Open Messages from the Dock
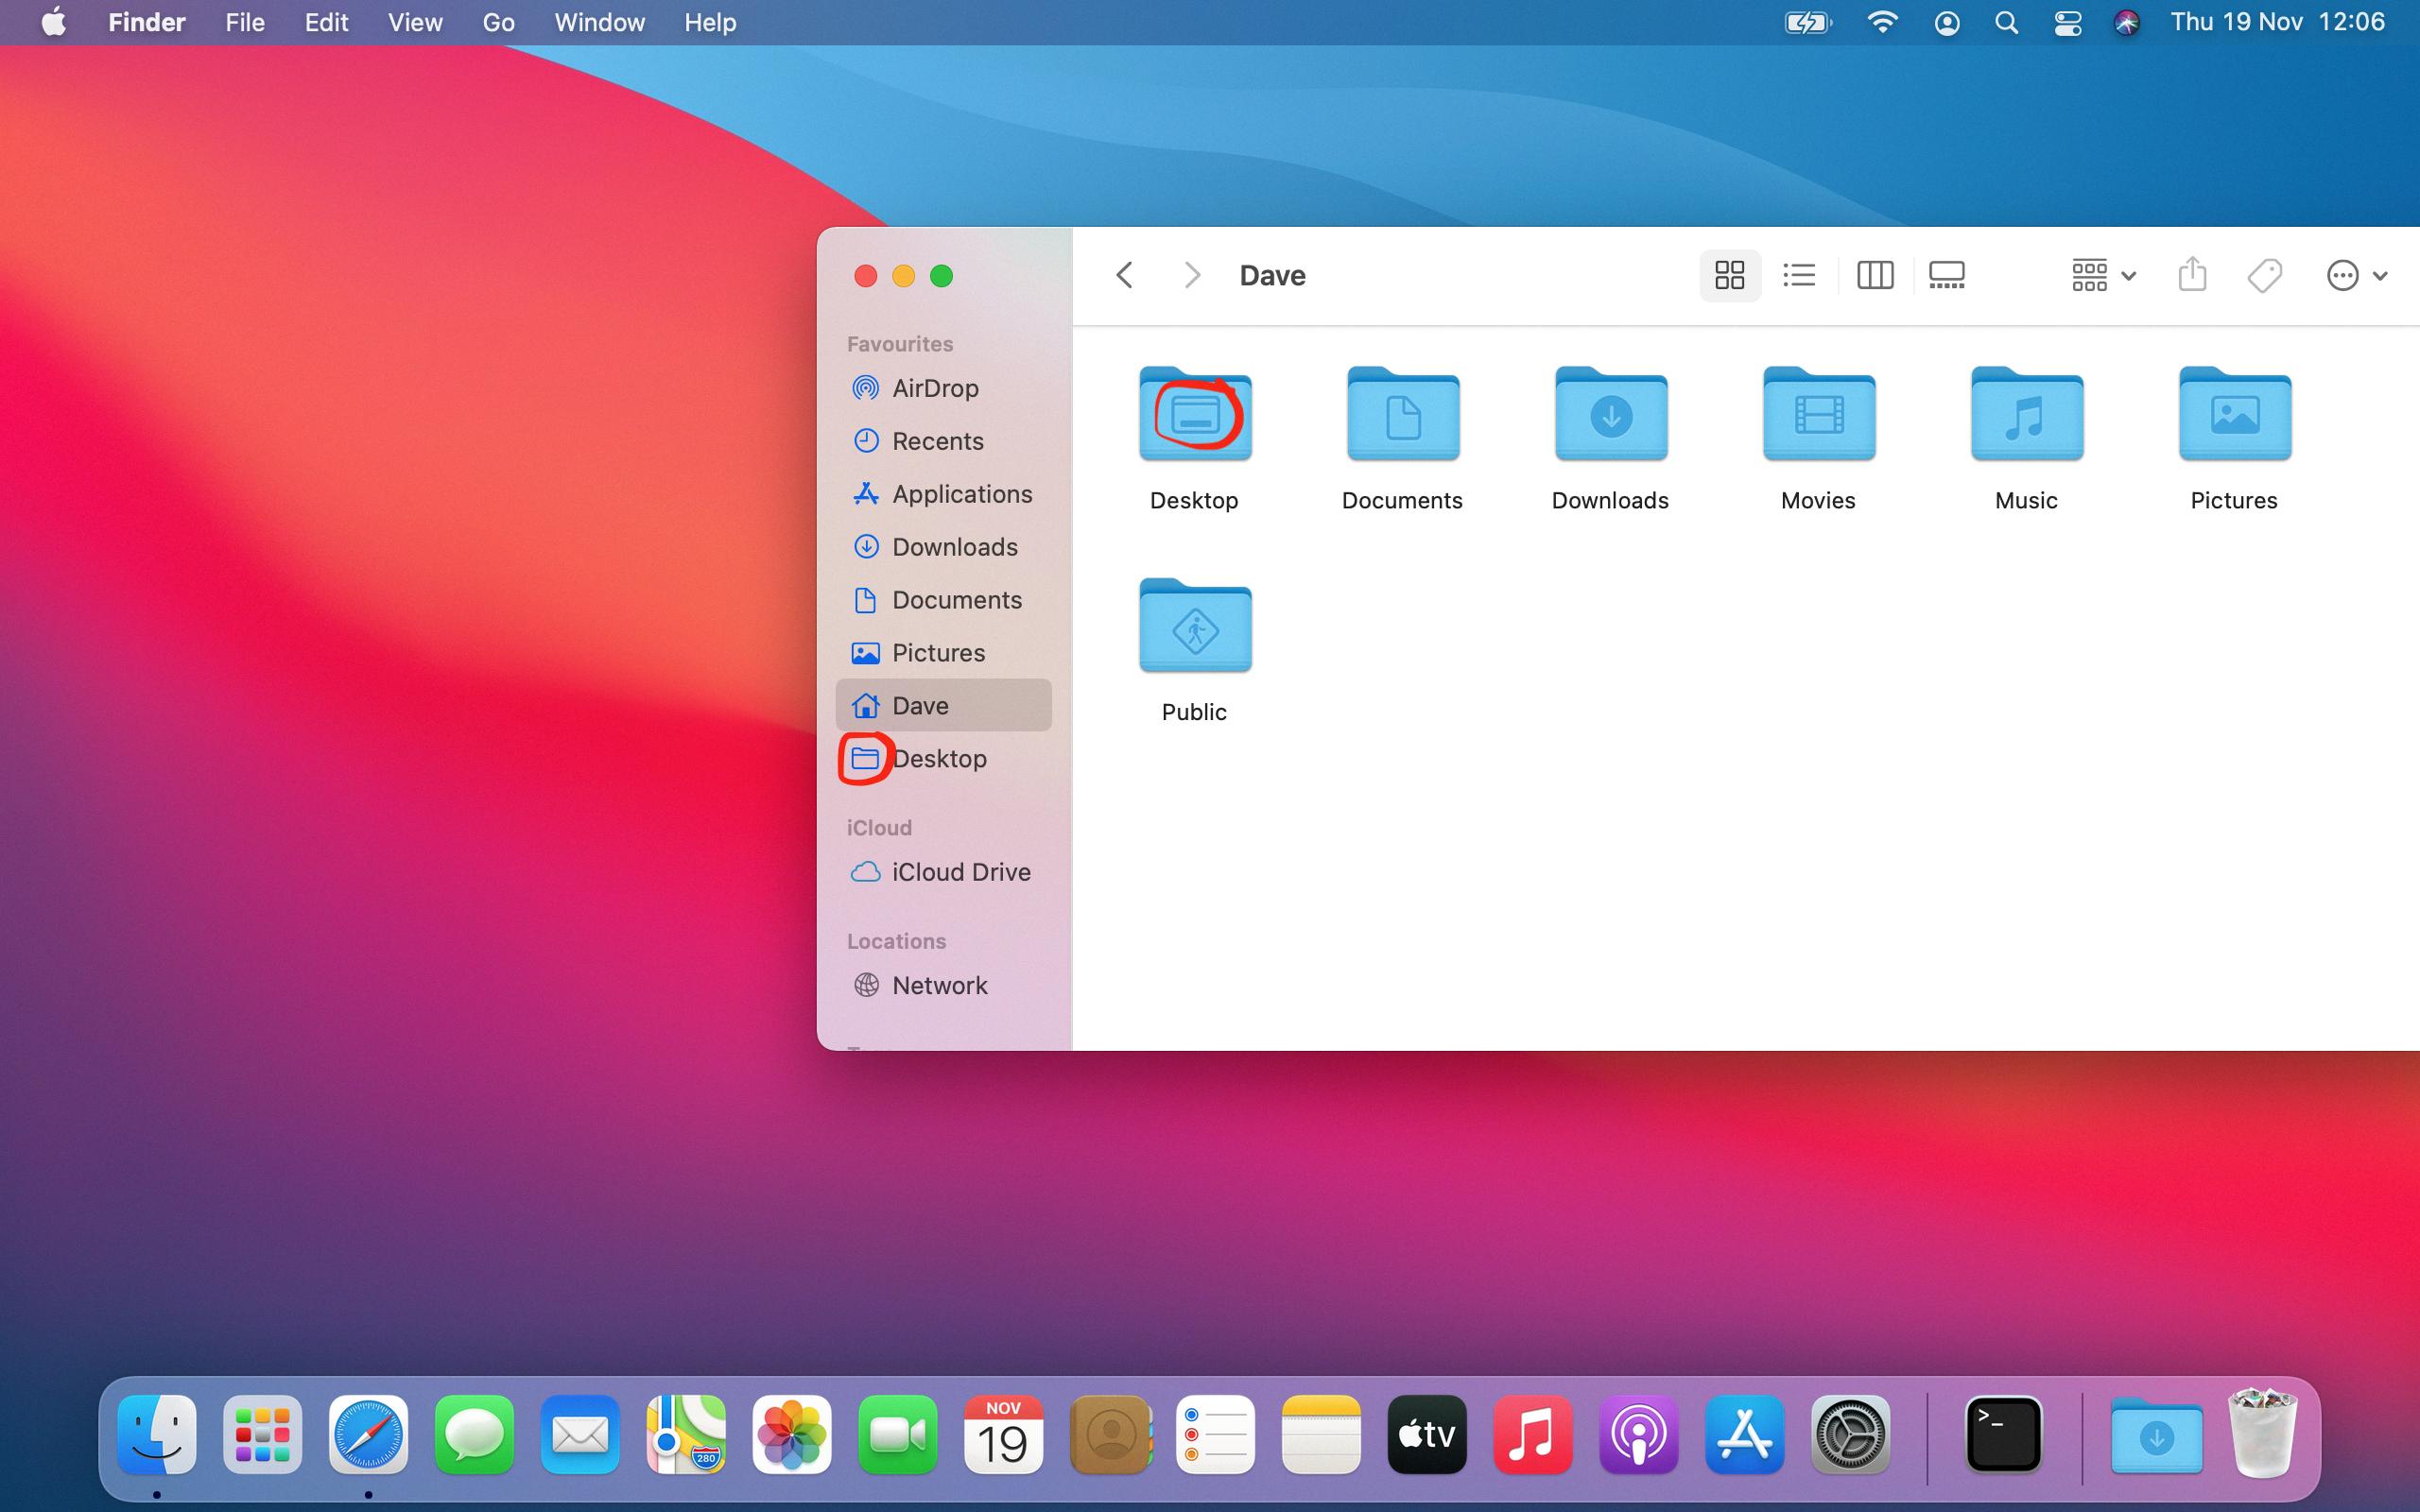Viewport: 2420px width, 1512px height. [x=475, y=1435]
